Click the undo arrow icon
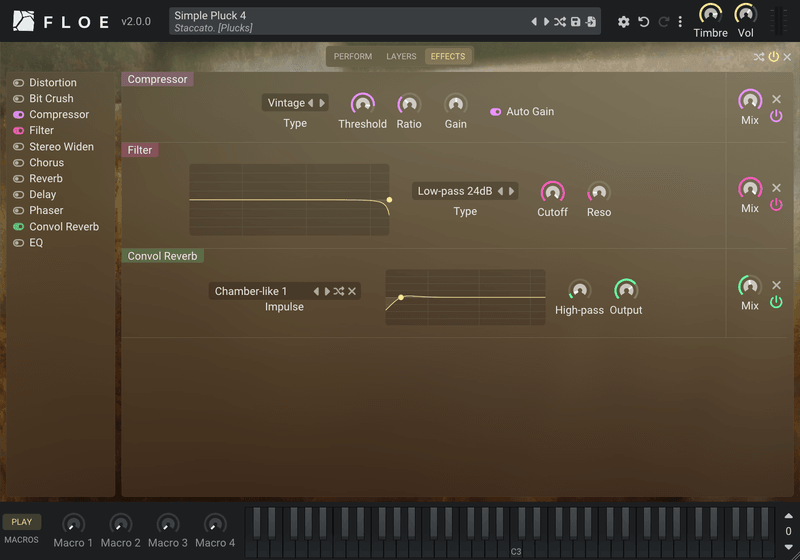Viewport: 800px width, 560px height. 644,21
